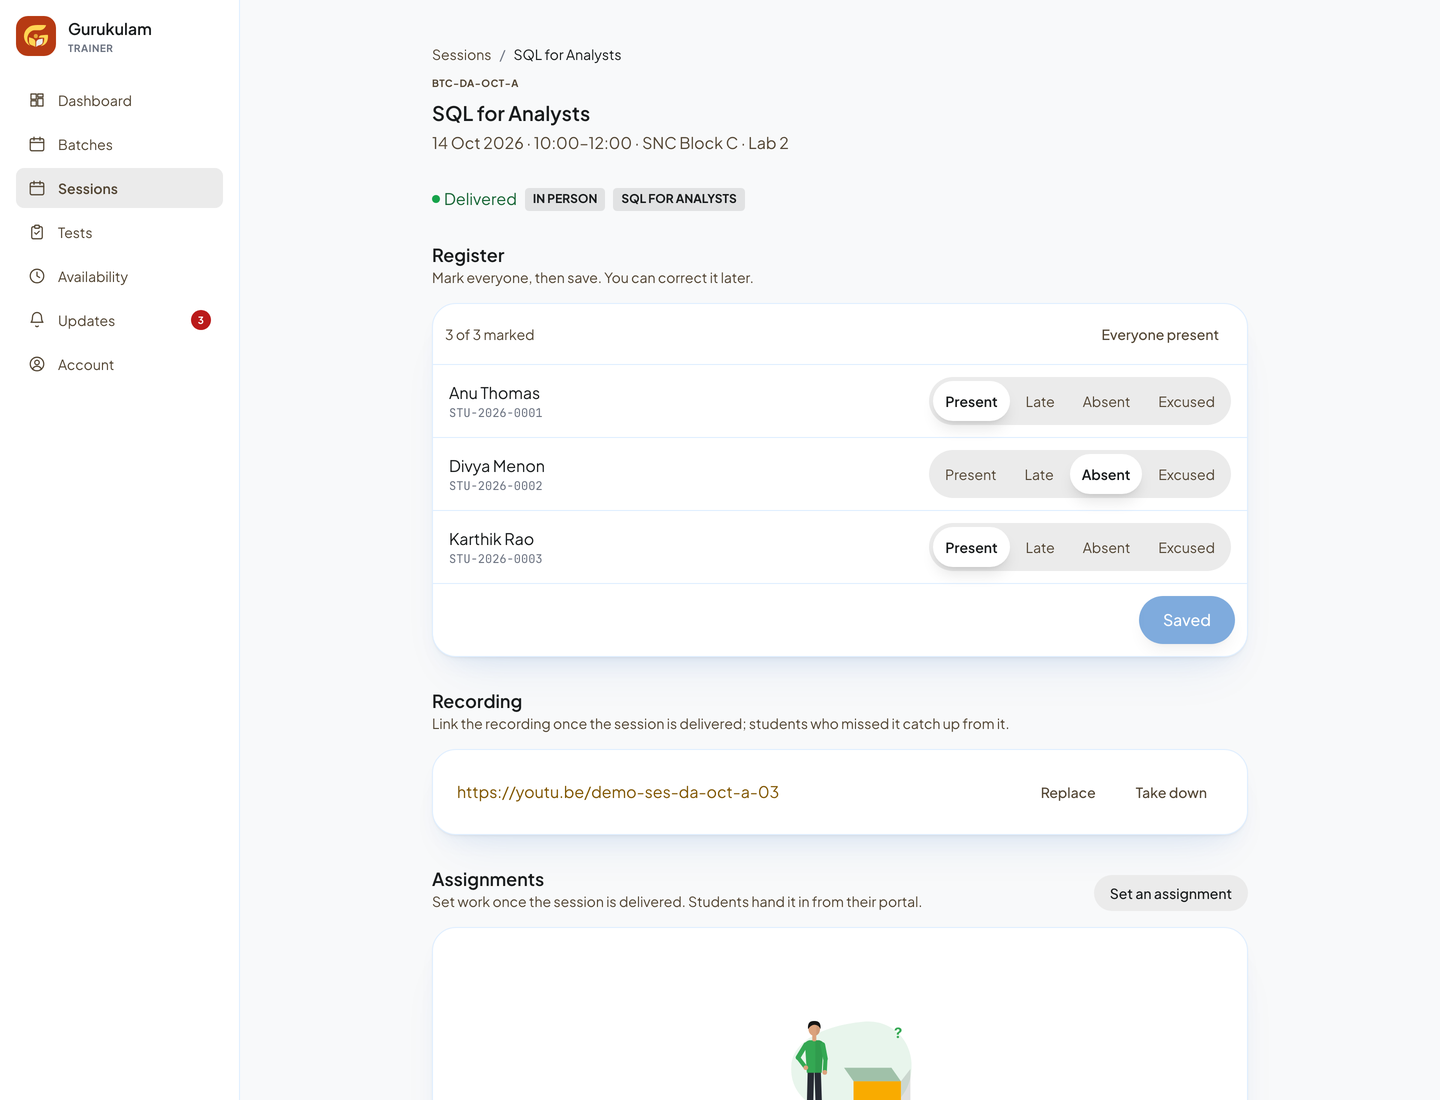1440x1100 pixels.
Task: Go to Batches in the sidebar
Action: [x=119, y=144]
